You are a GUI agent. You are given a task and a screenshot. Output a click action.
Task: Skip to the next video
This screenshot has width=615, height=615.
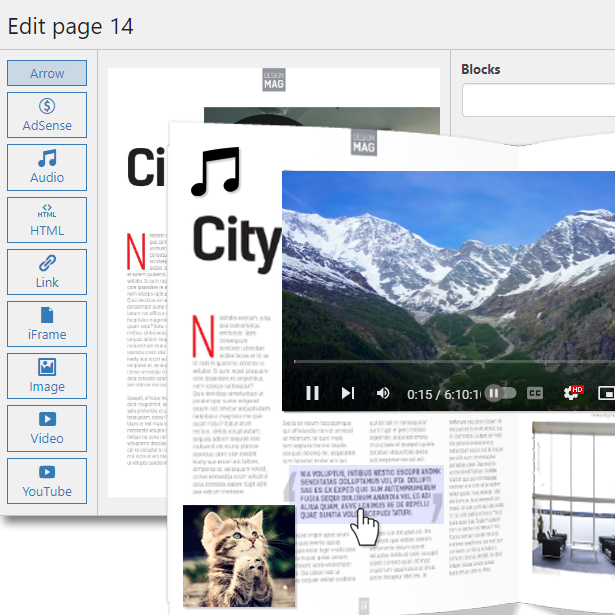click(347, 393)
